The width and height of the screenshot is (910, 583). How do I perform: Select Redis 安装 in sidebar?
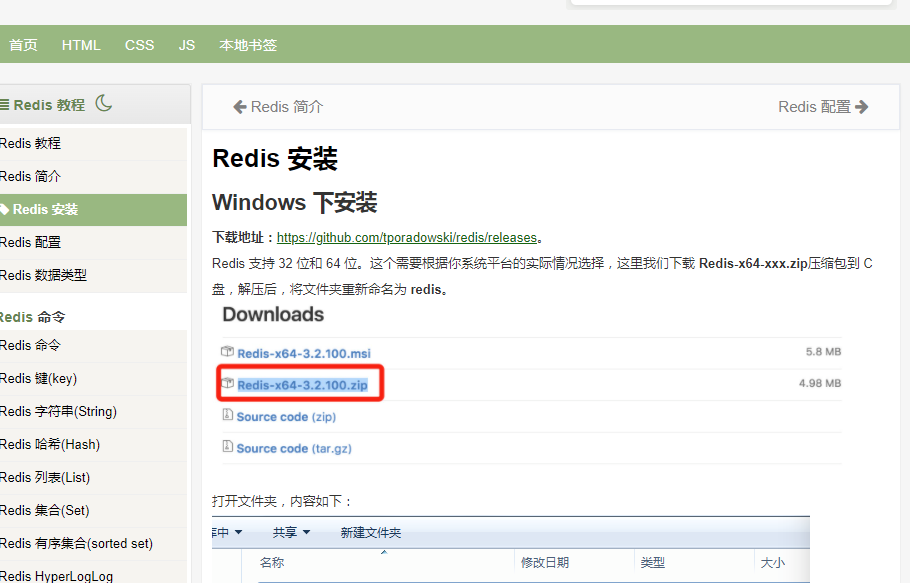coord(93,209)
